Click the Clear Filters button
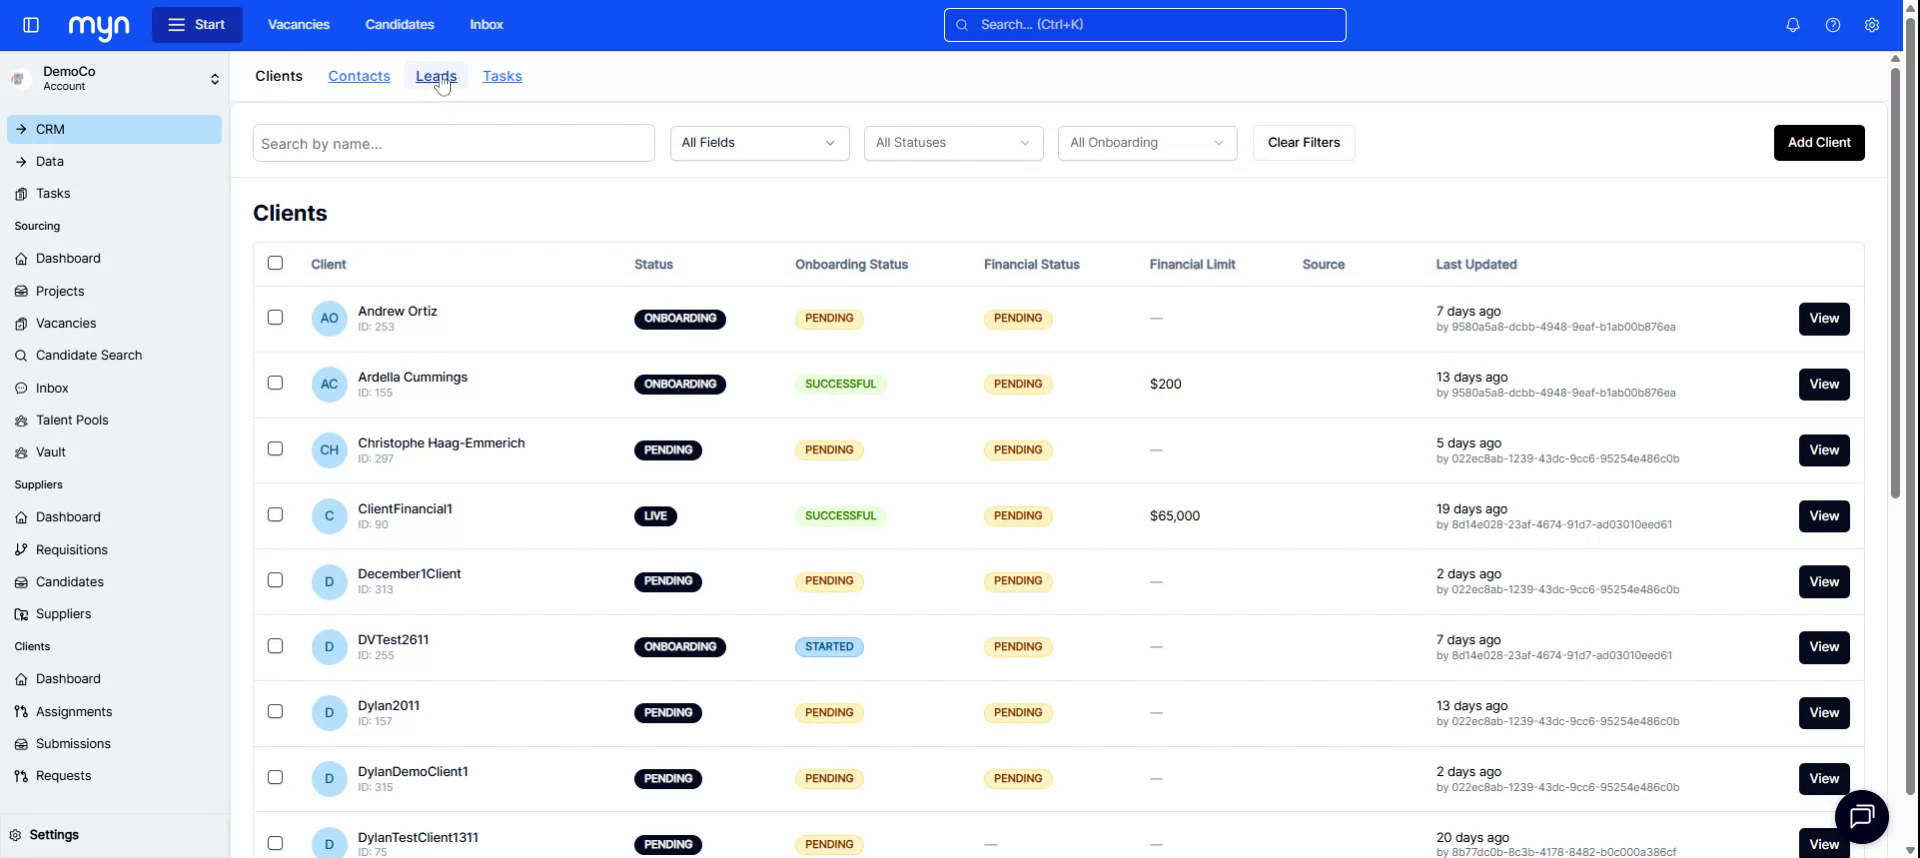Image resolution: width=1920 pixels, height=858 pixels. click(1303, 143)
